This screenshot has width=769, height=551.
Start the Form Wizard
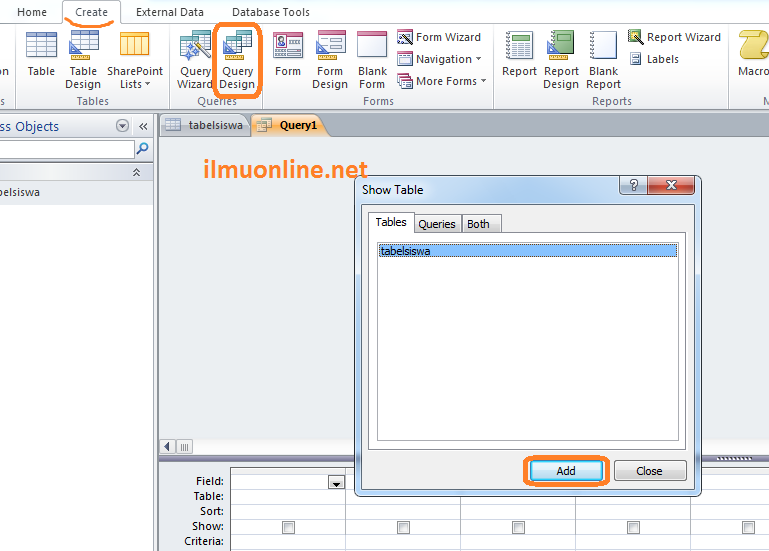pyautogui.click(x=439, y=37)
